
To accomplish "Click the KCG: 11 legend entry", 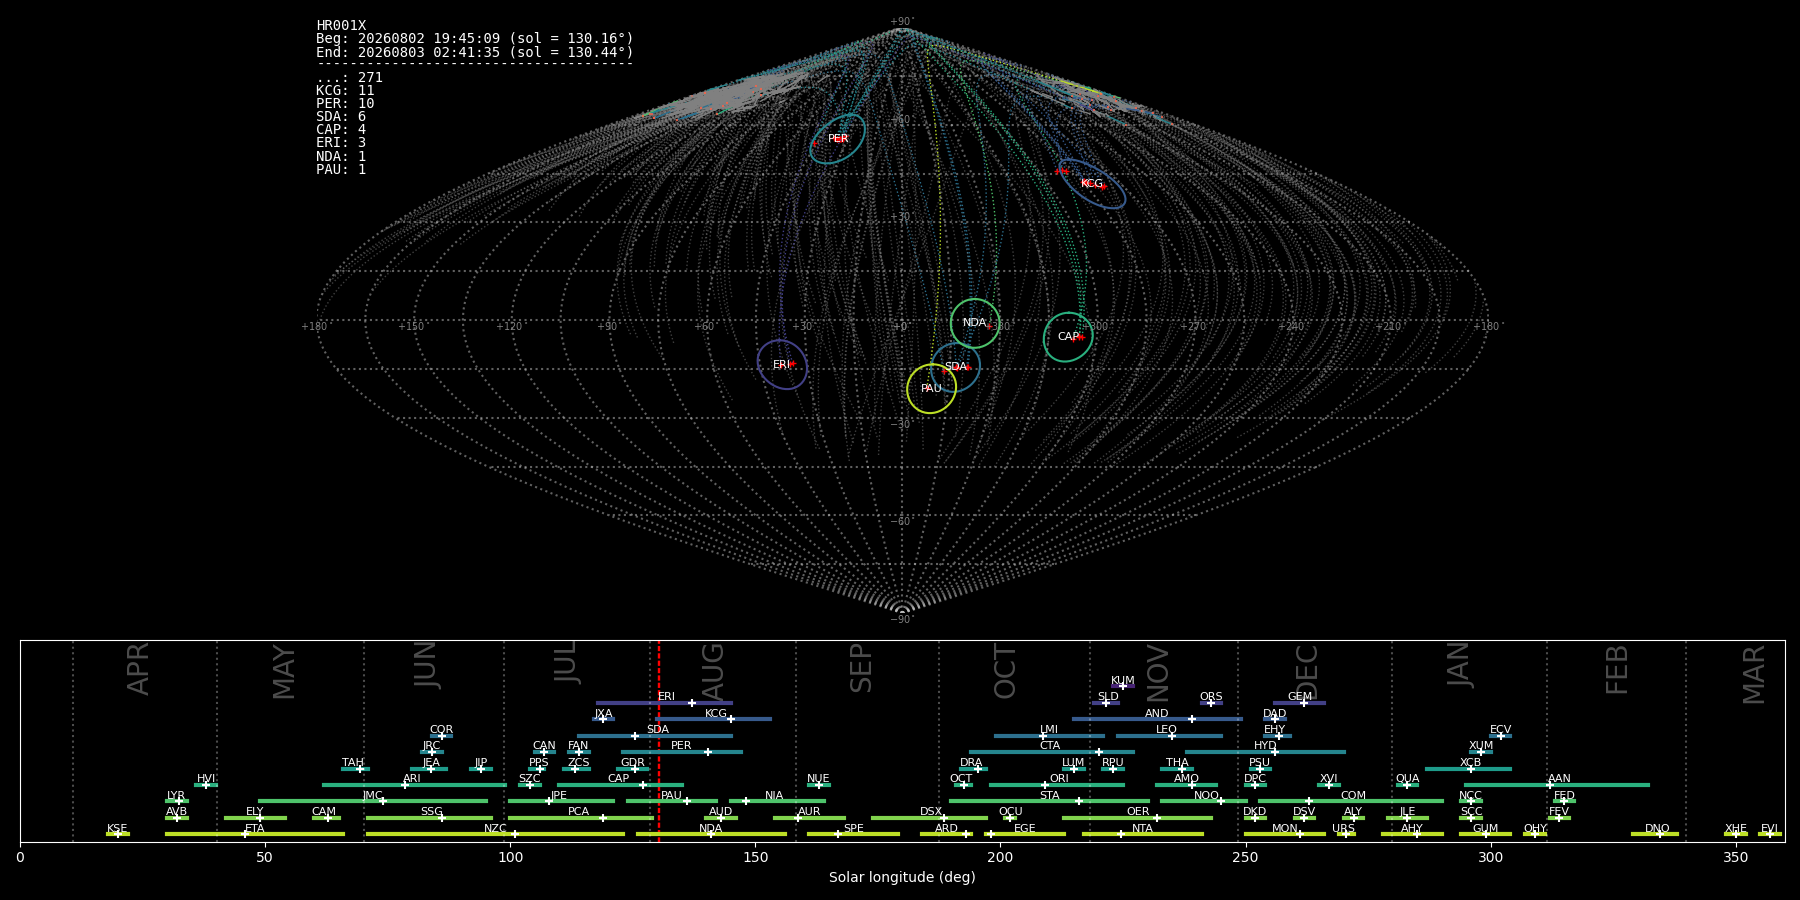I will click(345, 91).
